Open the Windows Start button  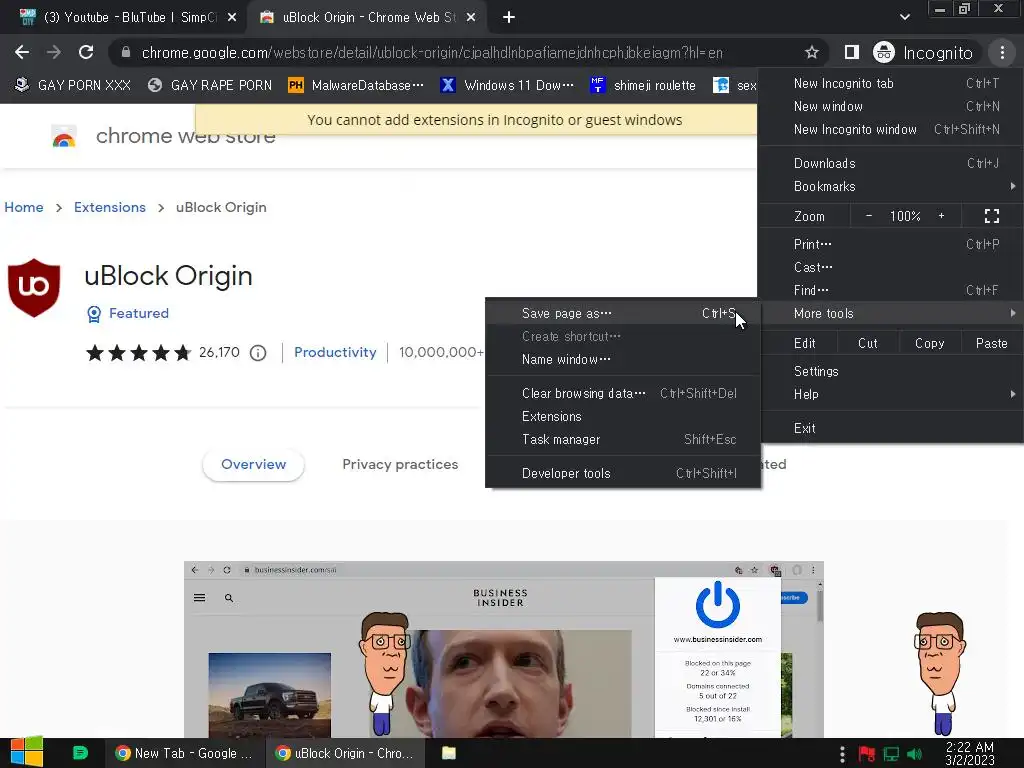(26, 752)
